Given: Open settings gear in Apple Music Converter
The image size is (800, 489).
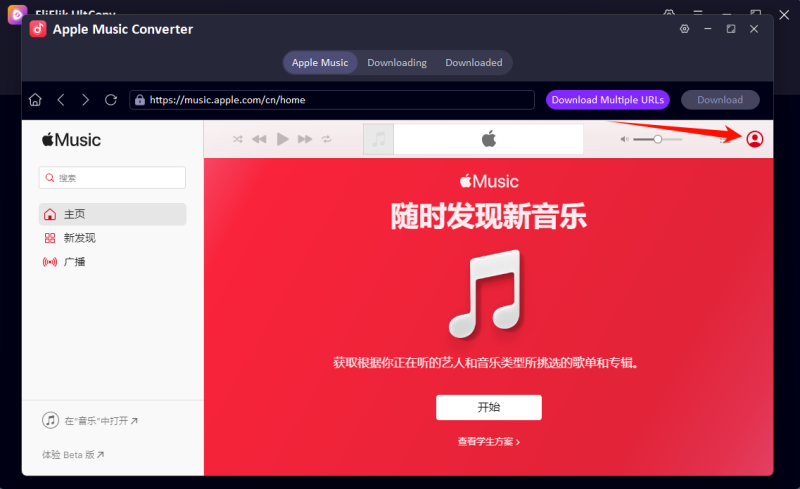Looking at the screenshot, I should (684, 29).
